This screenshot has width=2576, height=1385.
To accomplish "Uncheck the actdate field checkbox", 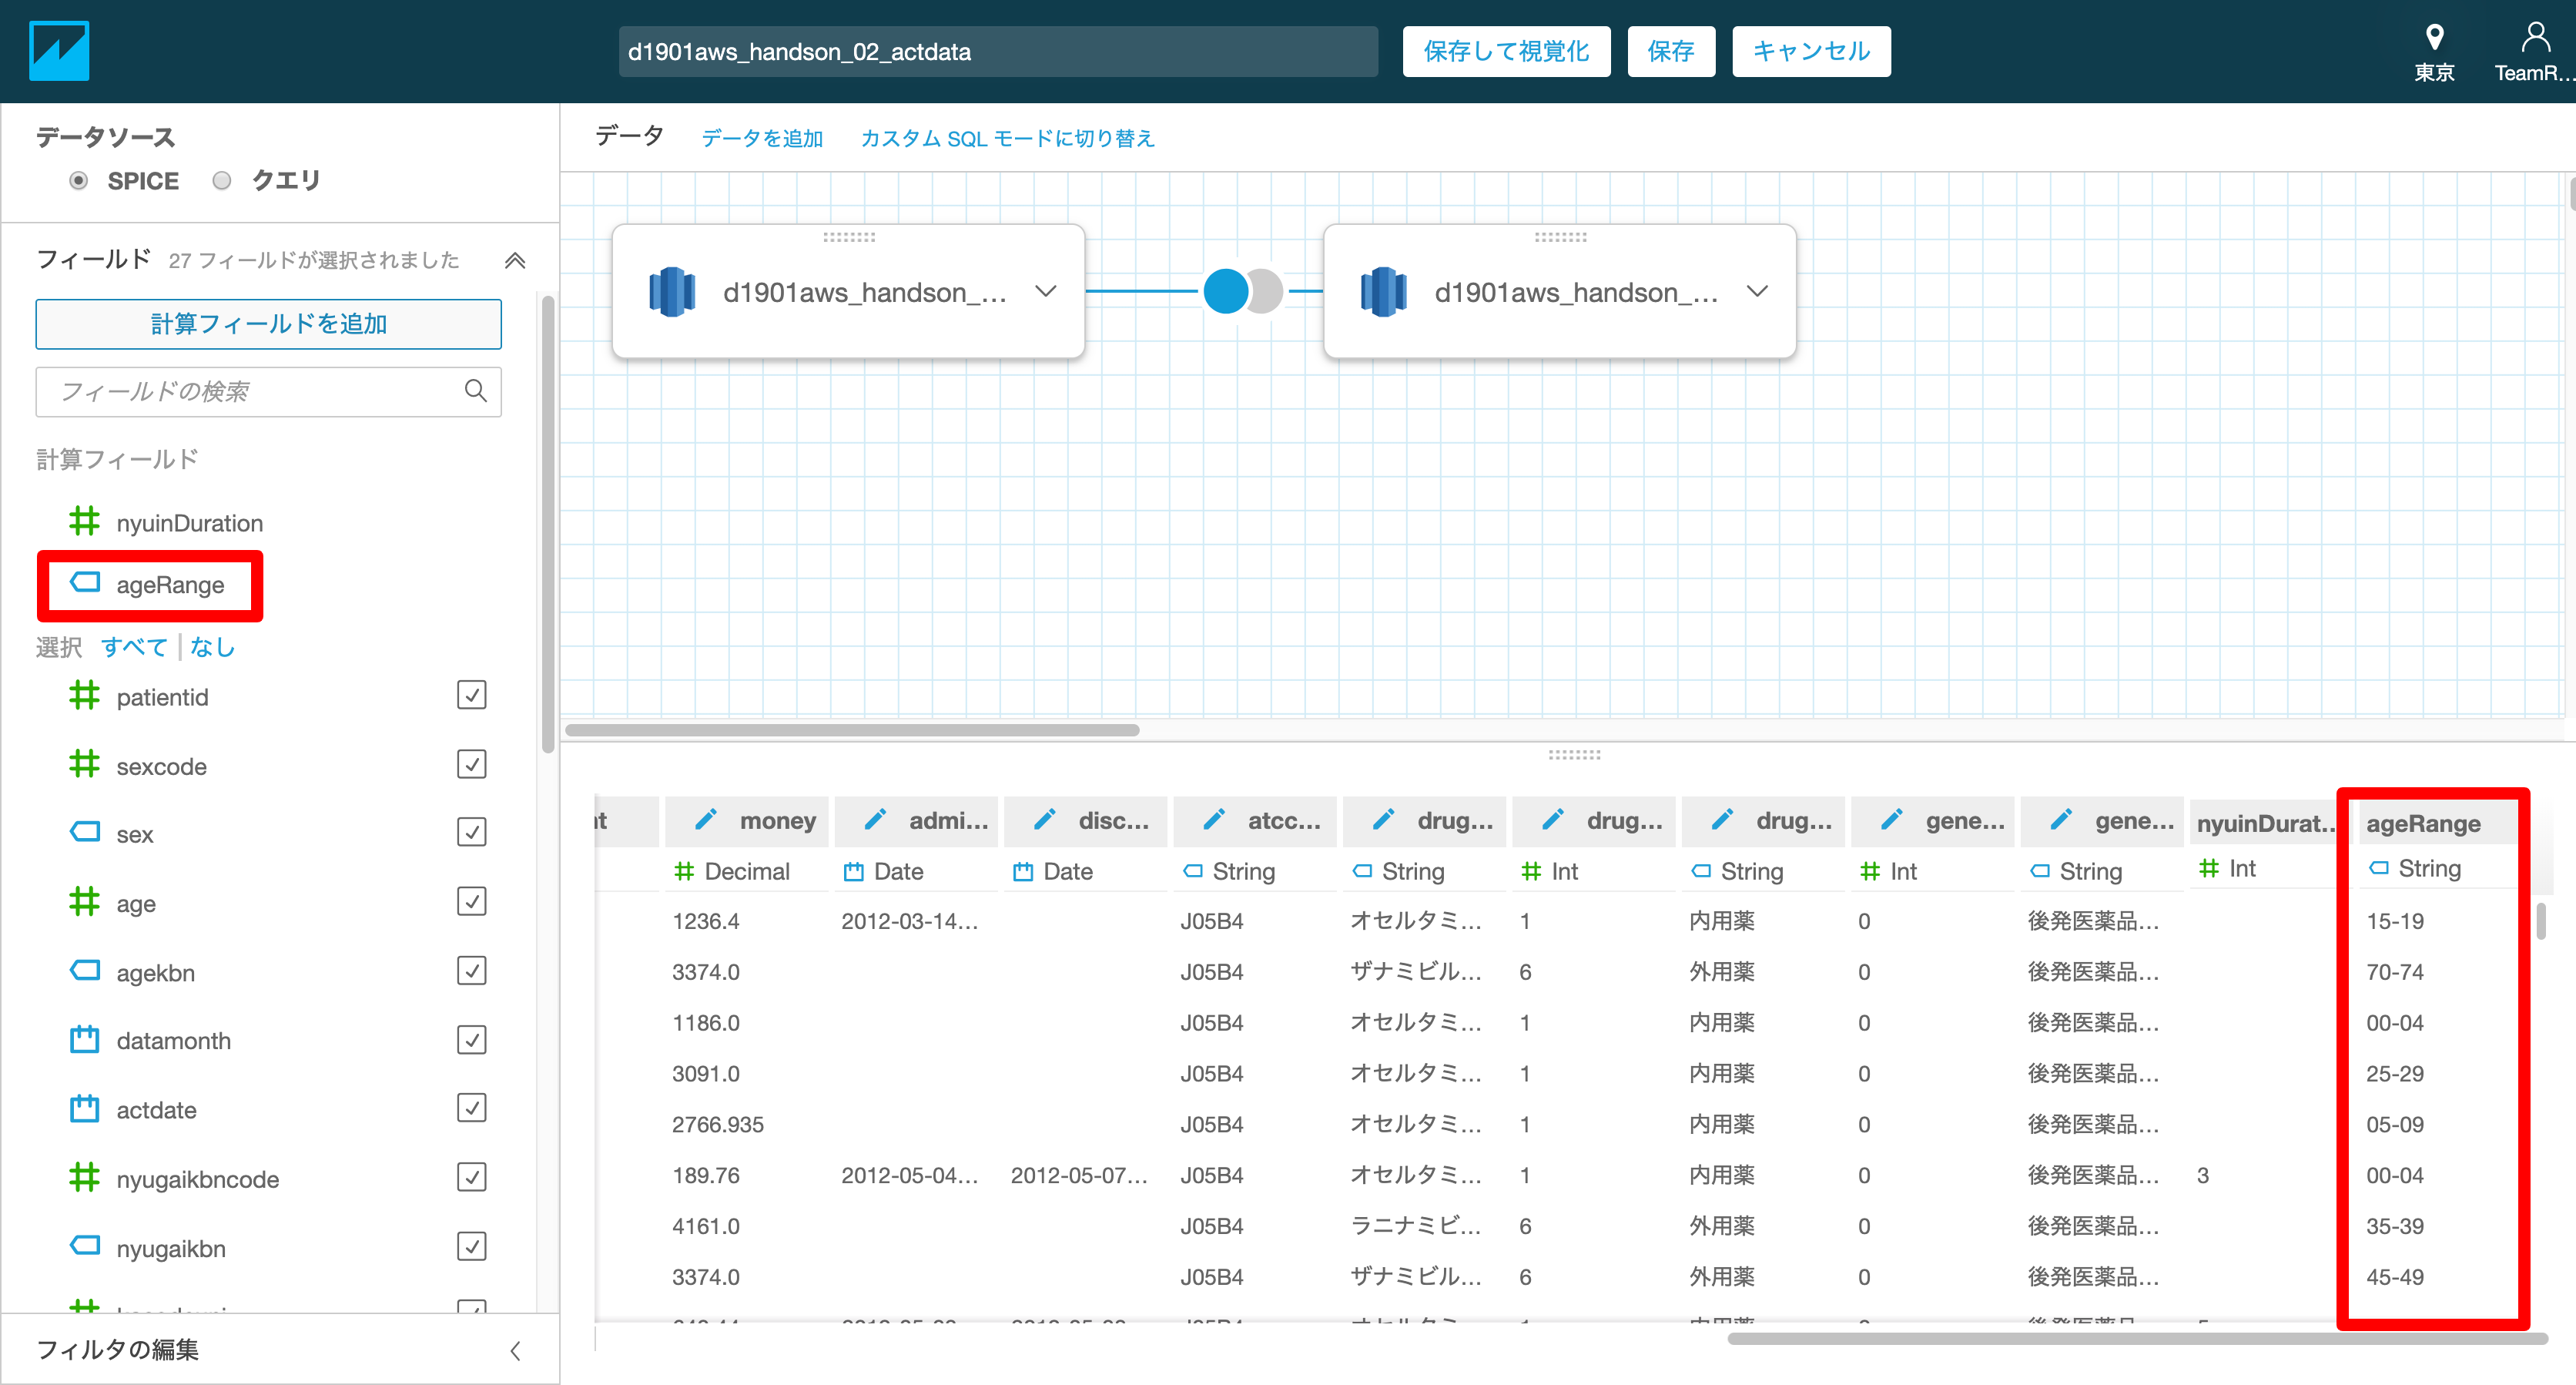I will pyautogui.click(x=471, y=1108).
